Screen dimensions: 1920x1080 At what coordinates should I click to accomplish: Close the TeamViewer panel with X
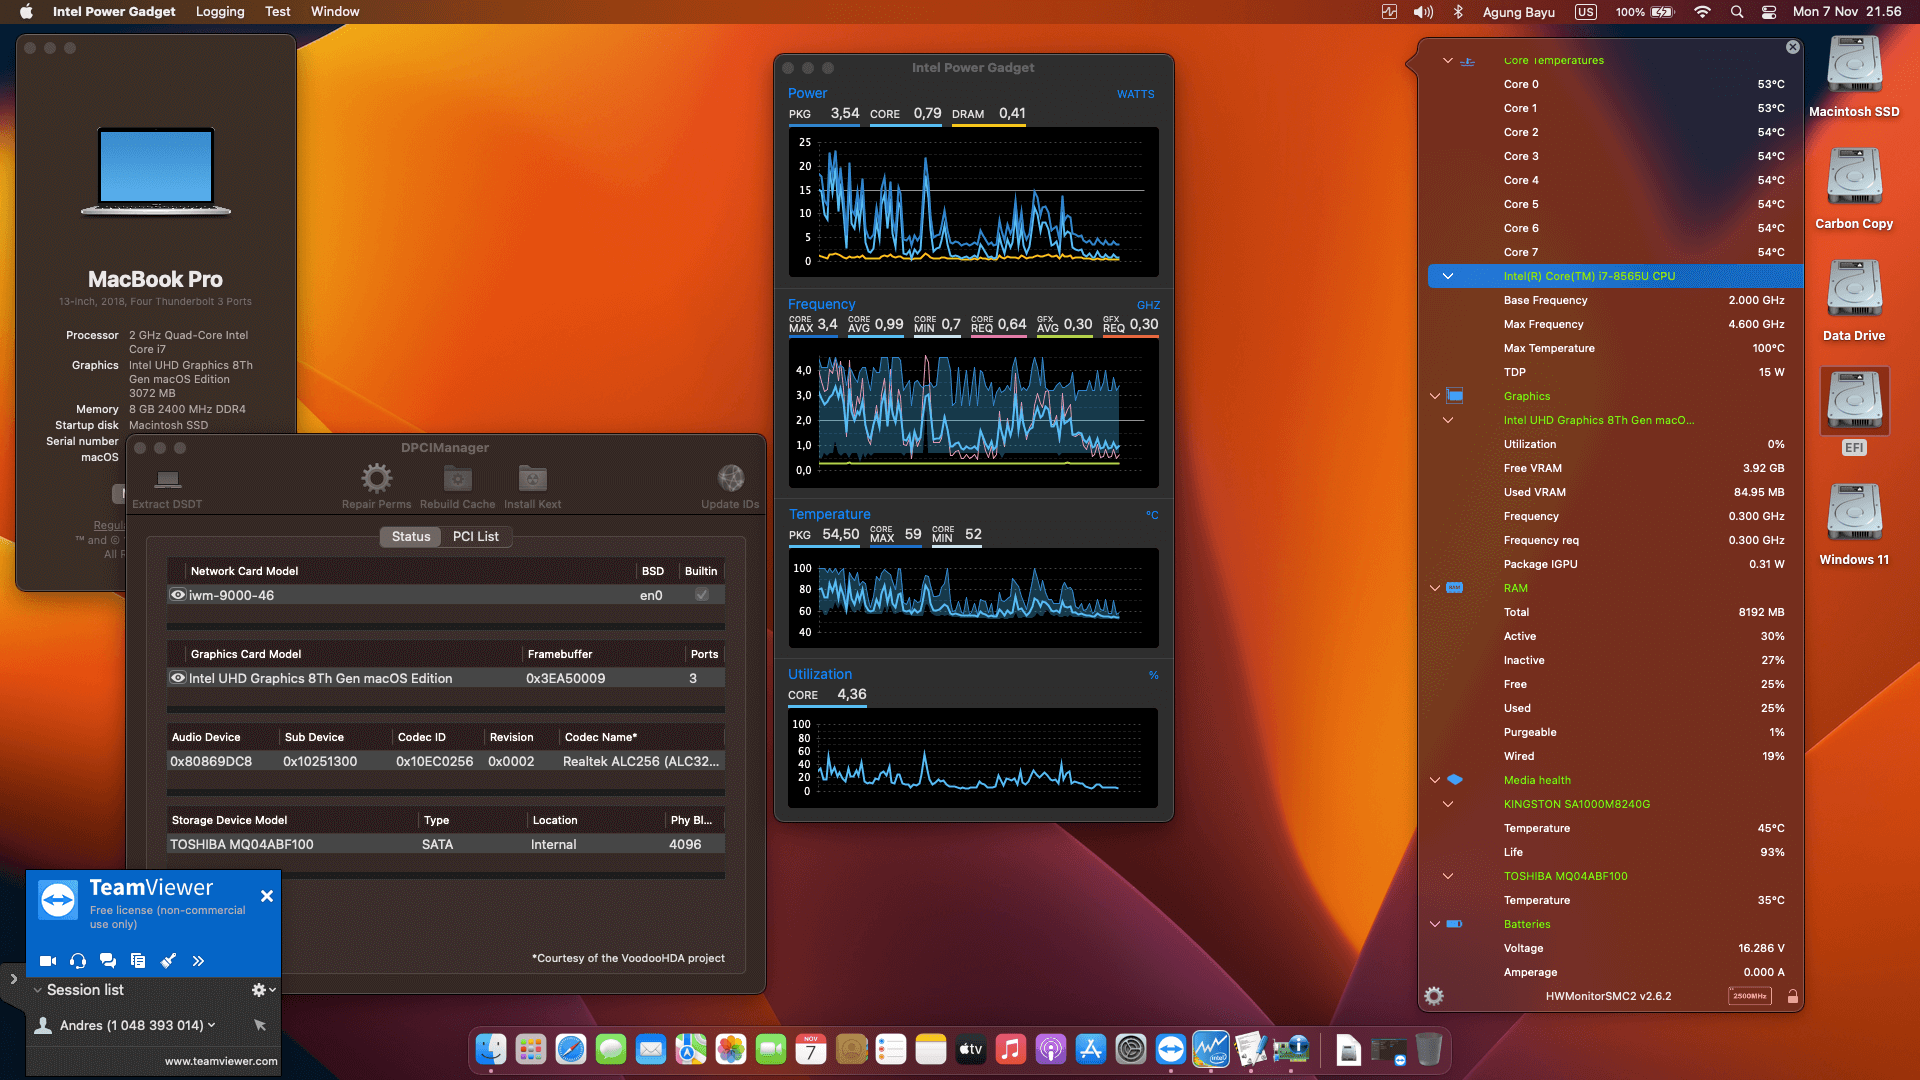[x=267, y=896]
